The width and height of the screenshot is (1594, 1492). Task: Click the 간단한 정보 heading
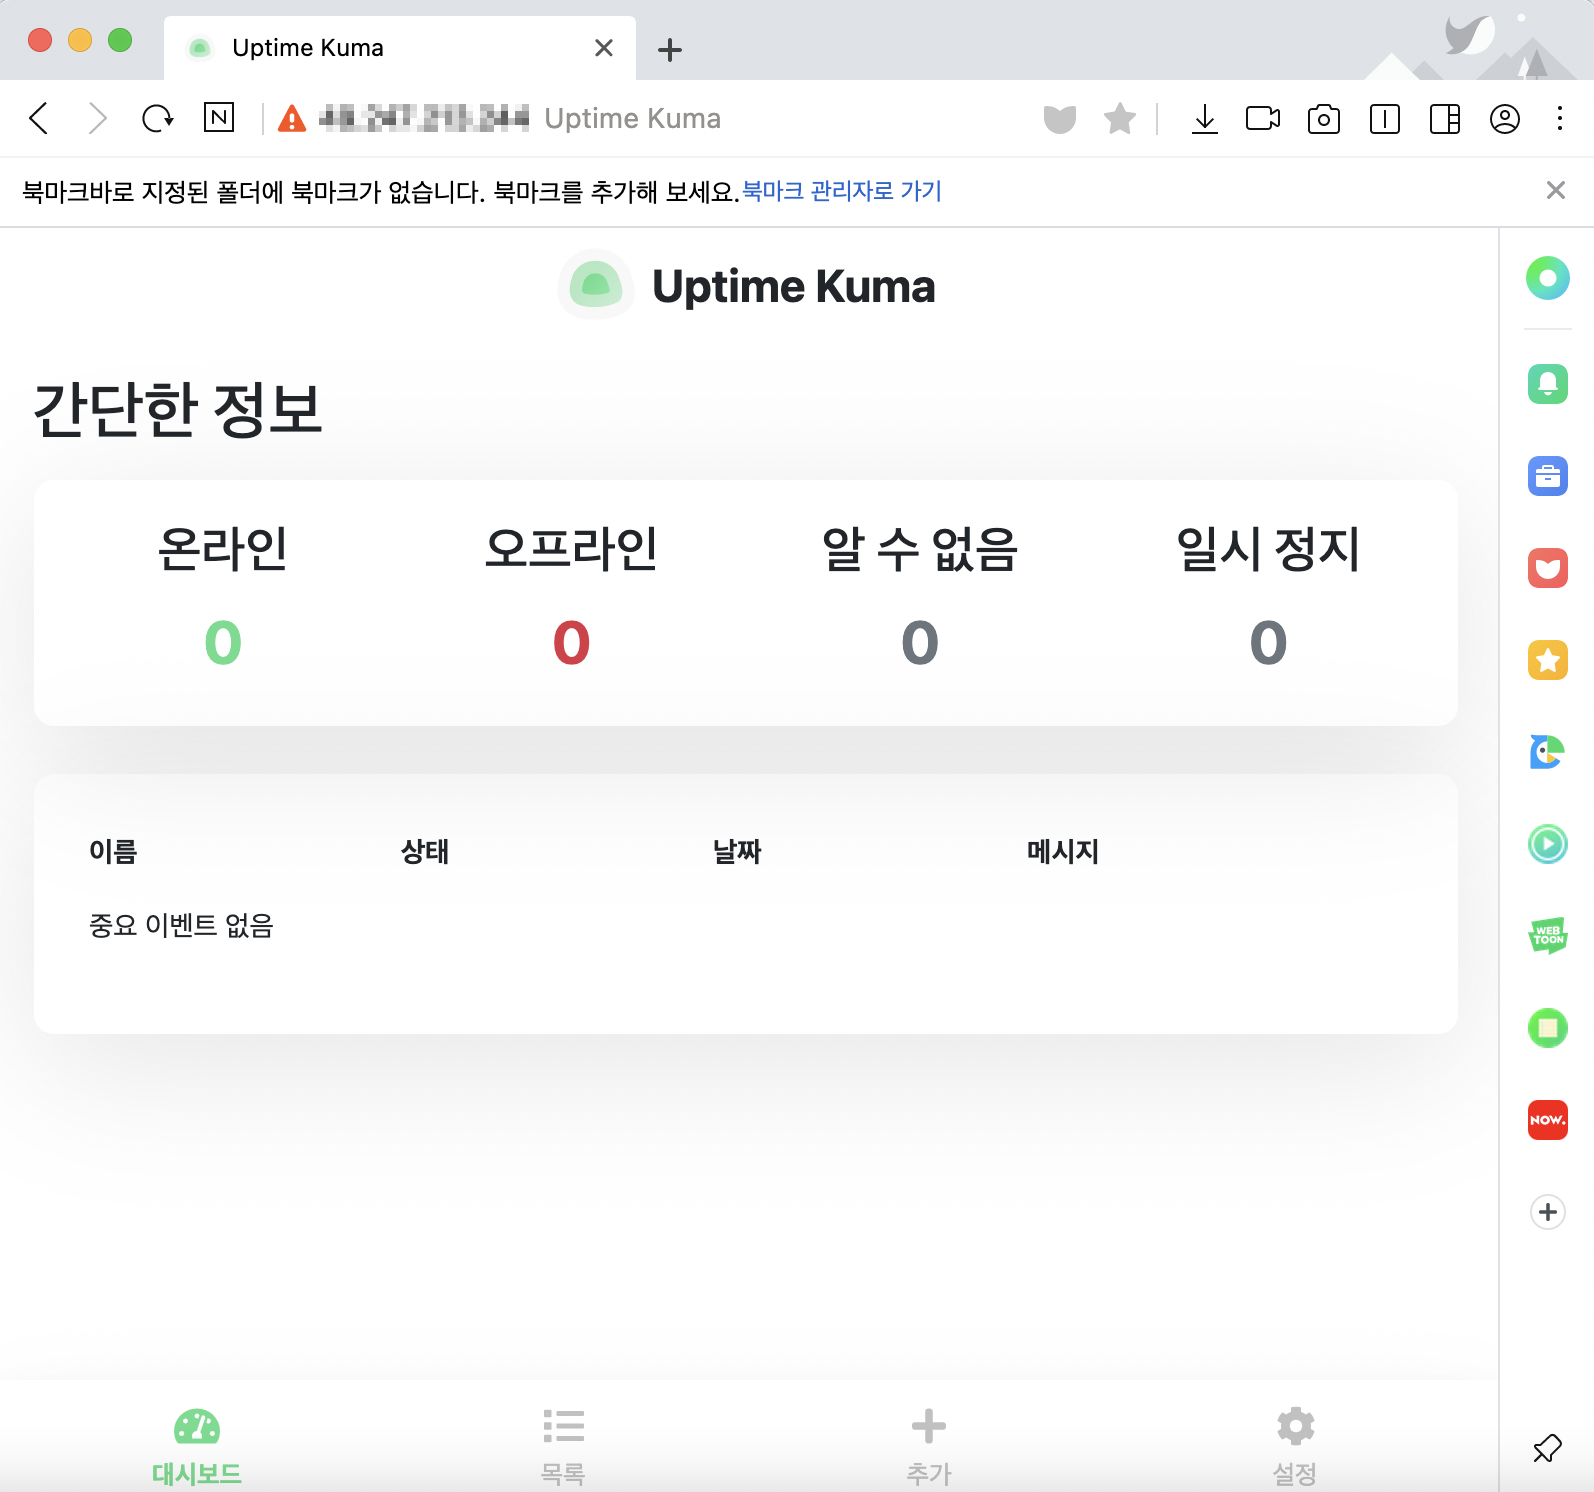(178, 409)
